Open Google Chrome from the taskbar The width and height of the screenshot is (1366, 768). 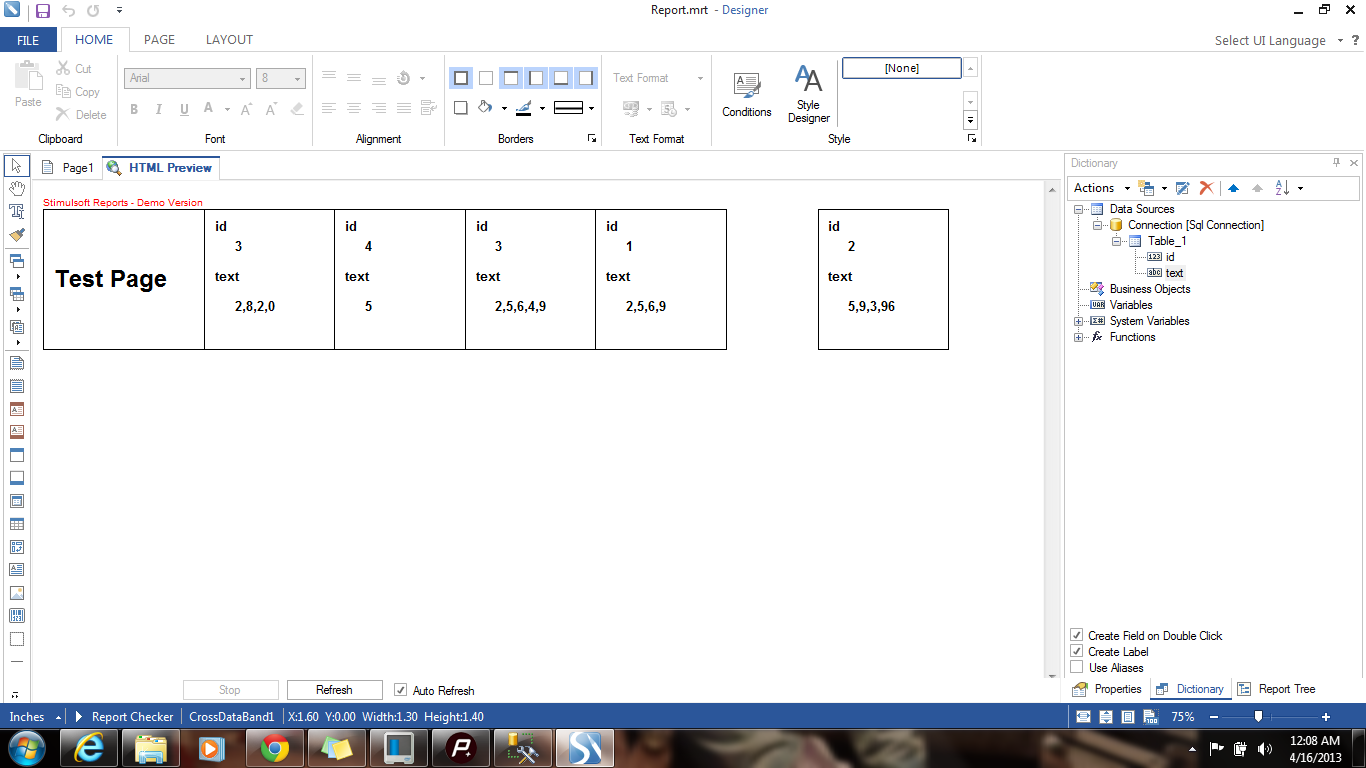tap(275, 748)
